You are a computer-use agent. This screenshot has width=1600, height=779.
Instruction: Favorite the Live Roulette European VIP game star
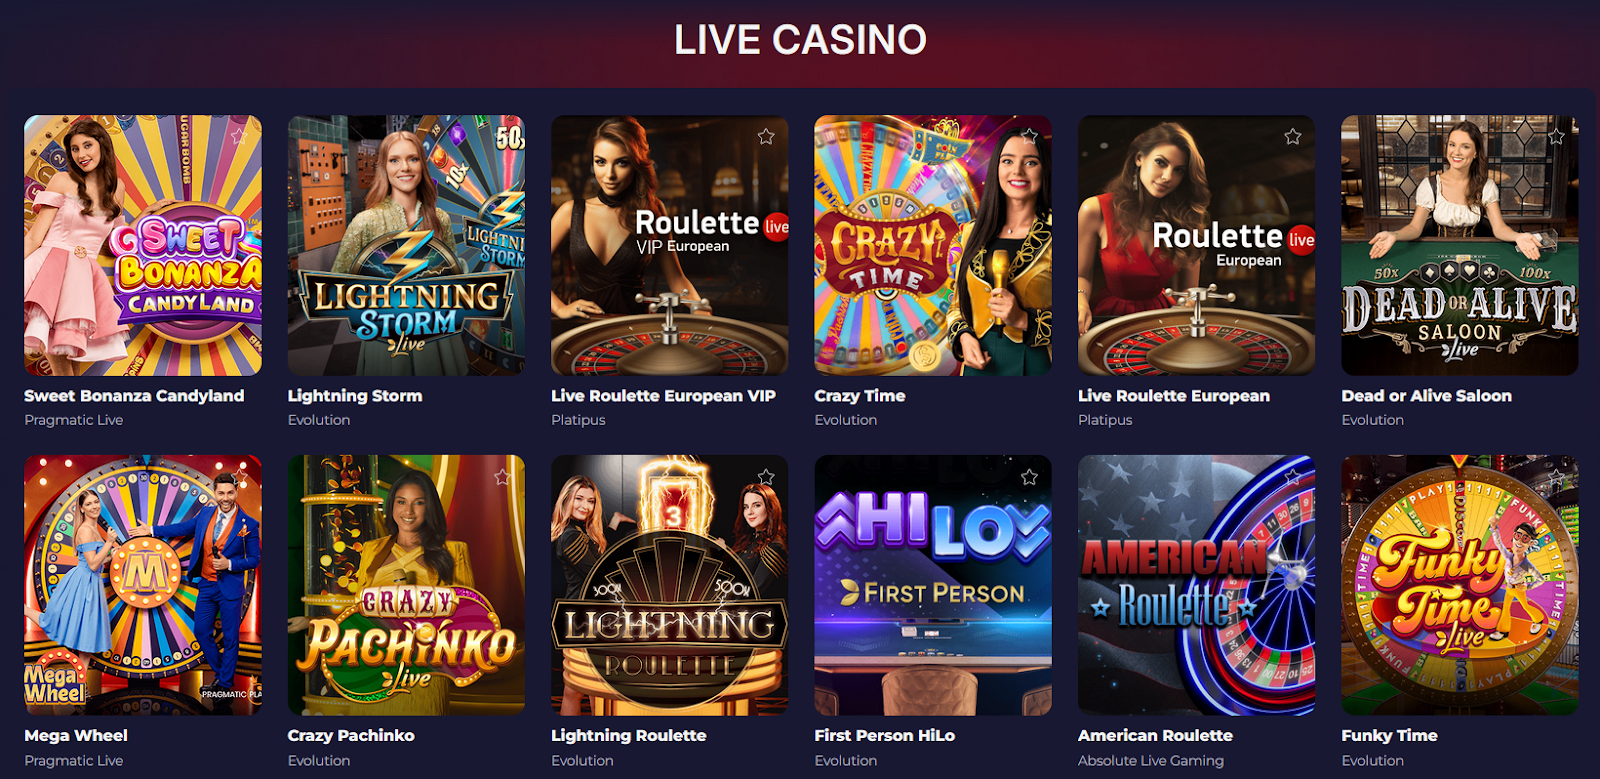pyautogui.click(x=766, y=137)
